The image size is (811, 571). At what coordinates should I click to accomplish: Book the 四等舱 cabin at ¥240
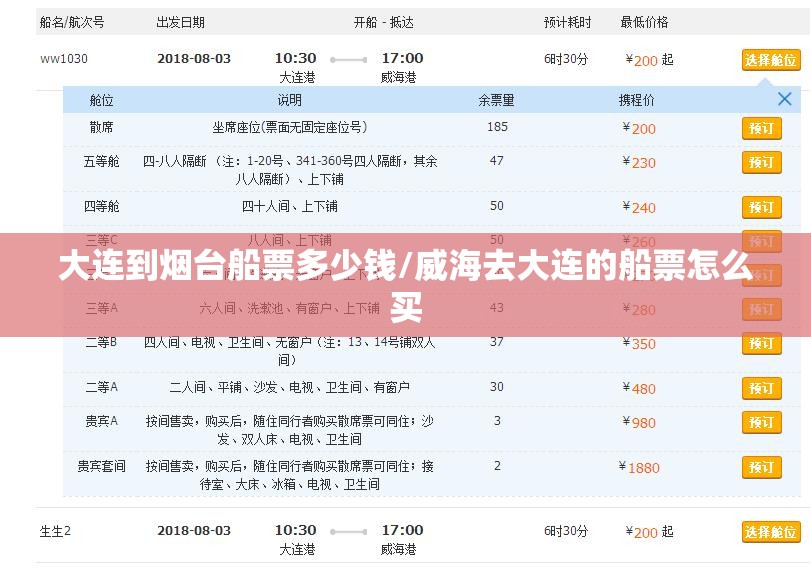[x=761, y=207]
